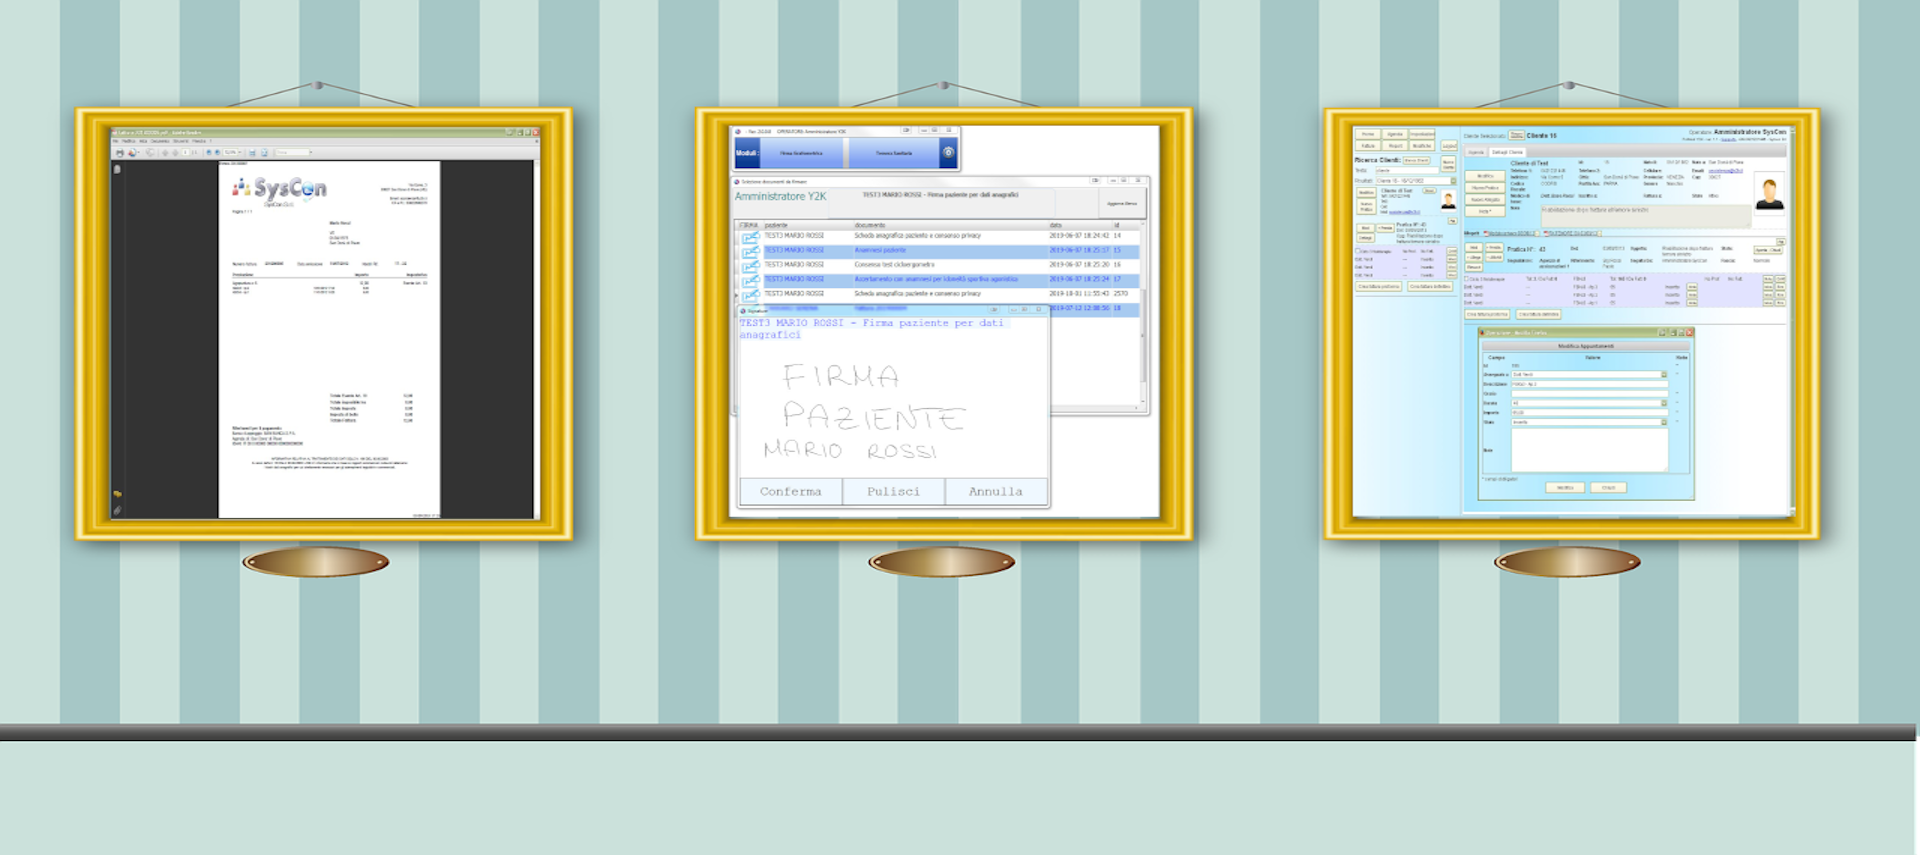The width and height of the screenshot is (1920, 855).
Task: Switch to the Dettagli Cliente tab
Action: tap(1508, 152)
